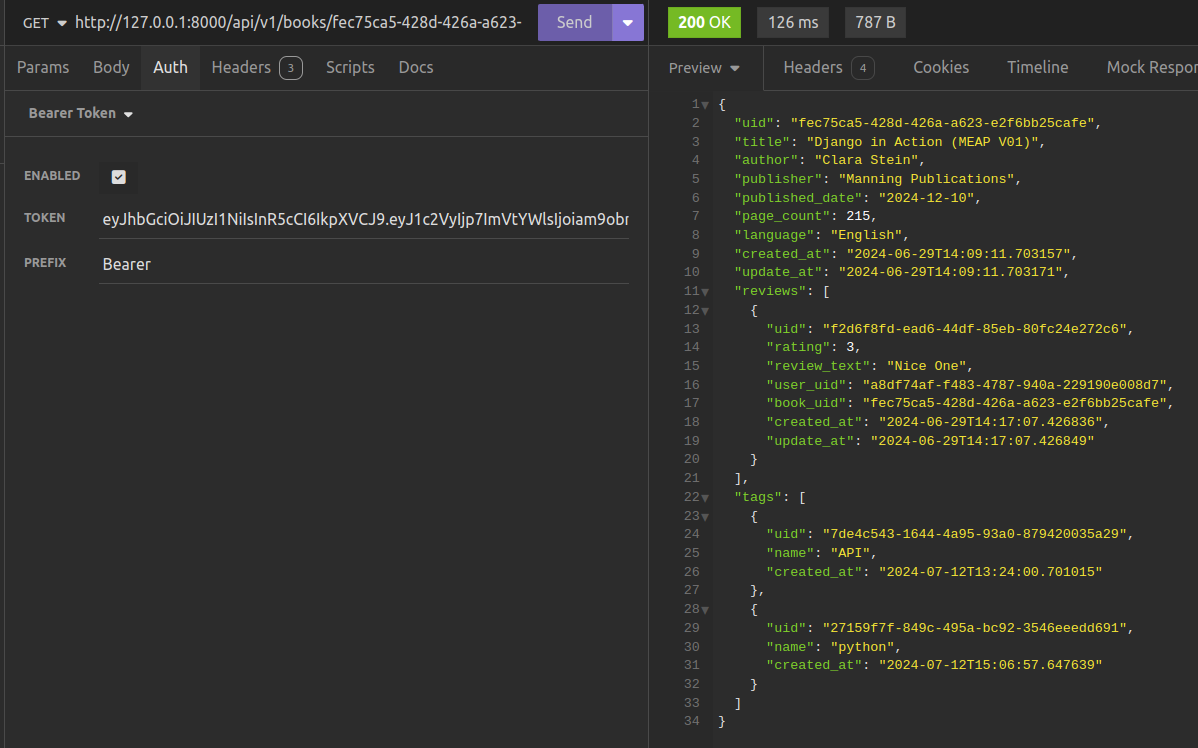
Task: Click the Prefix field containing Bearer
Action: point(365,265)
